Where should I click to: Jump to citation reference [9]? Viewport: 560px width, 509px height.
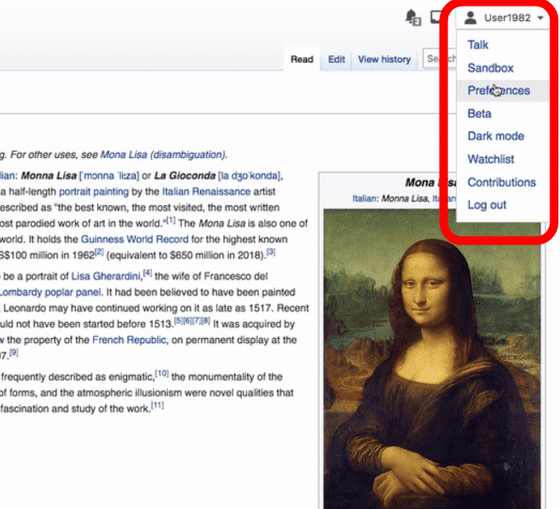[14, 353]
